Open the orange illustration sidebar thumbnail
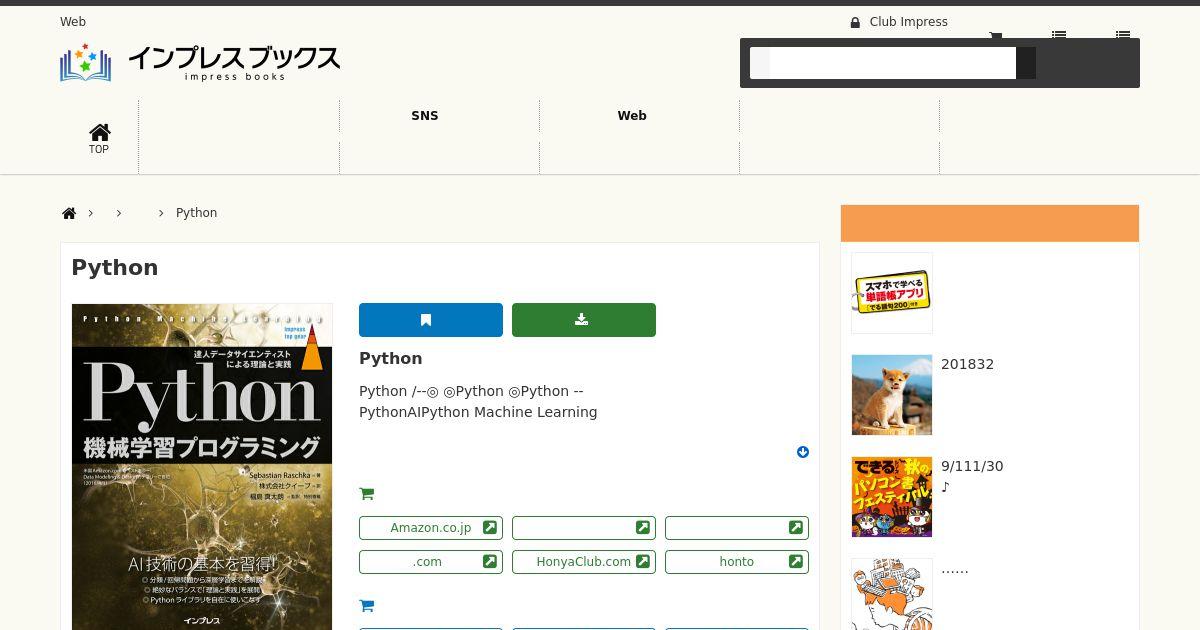Viewport: 1200px width, 630px height. pyautogui.click(x=892, y=594)
